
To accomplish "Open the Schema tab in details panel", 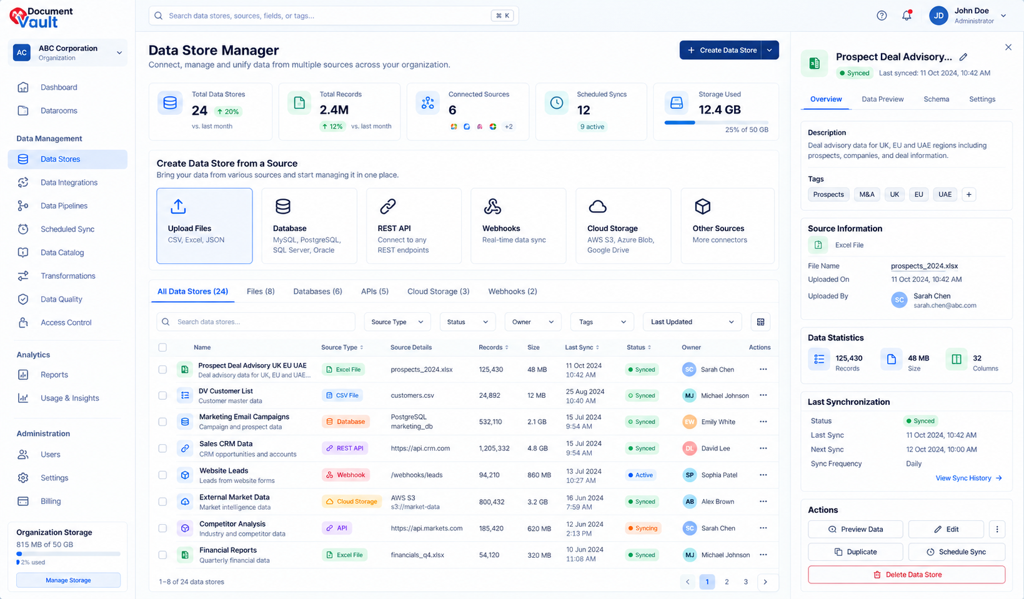I will point(936,99).
